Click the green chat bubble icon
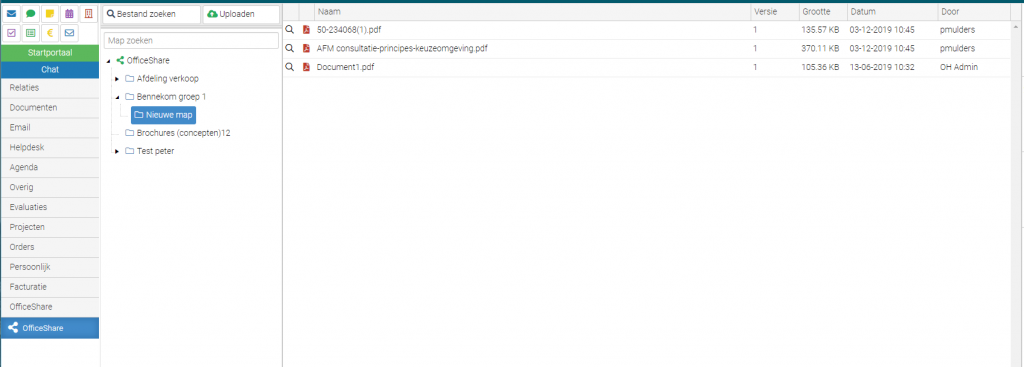 pos(30,14)
